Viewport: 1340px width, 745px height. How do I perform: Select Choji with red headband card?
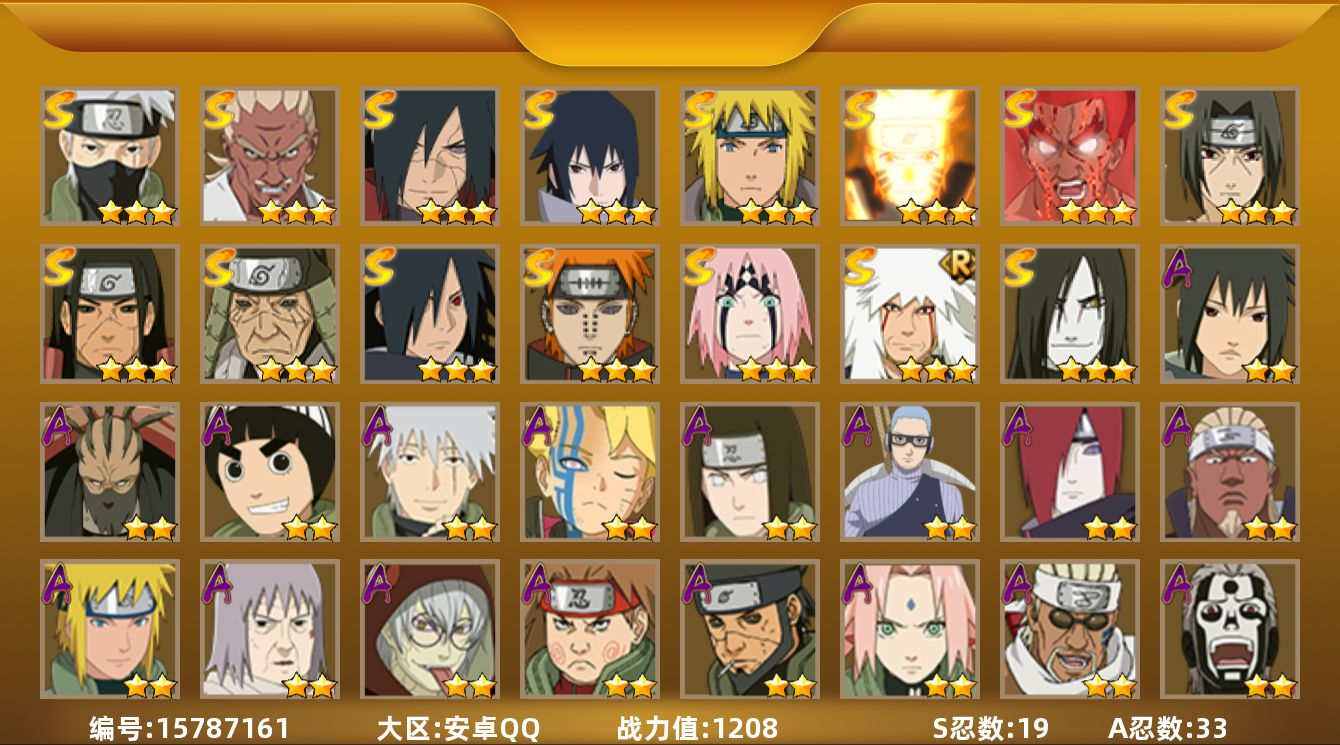pos(589,629)
